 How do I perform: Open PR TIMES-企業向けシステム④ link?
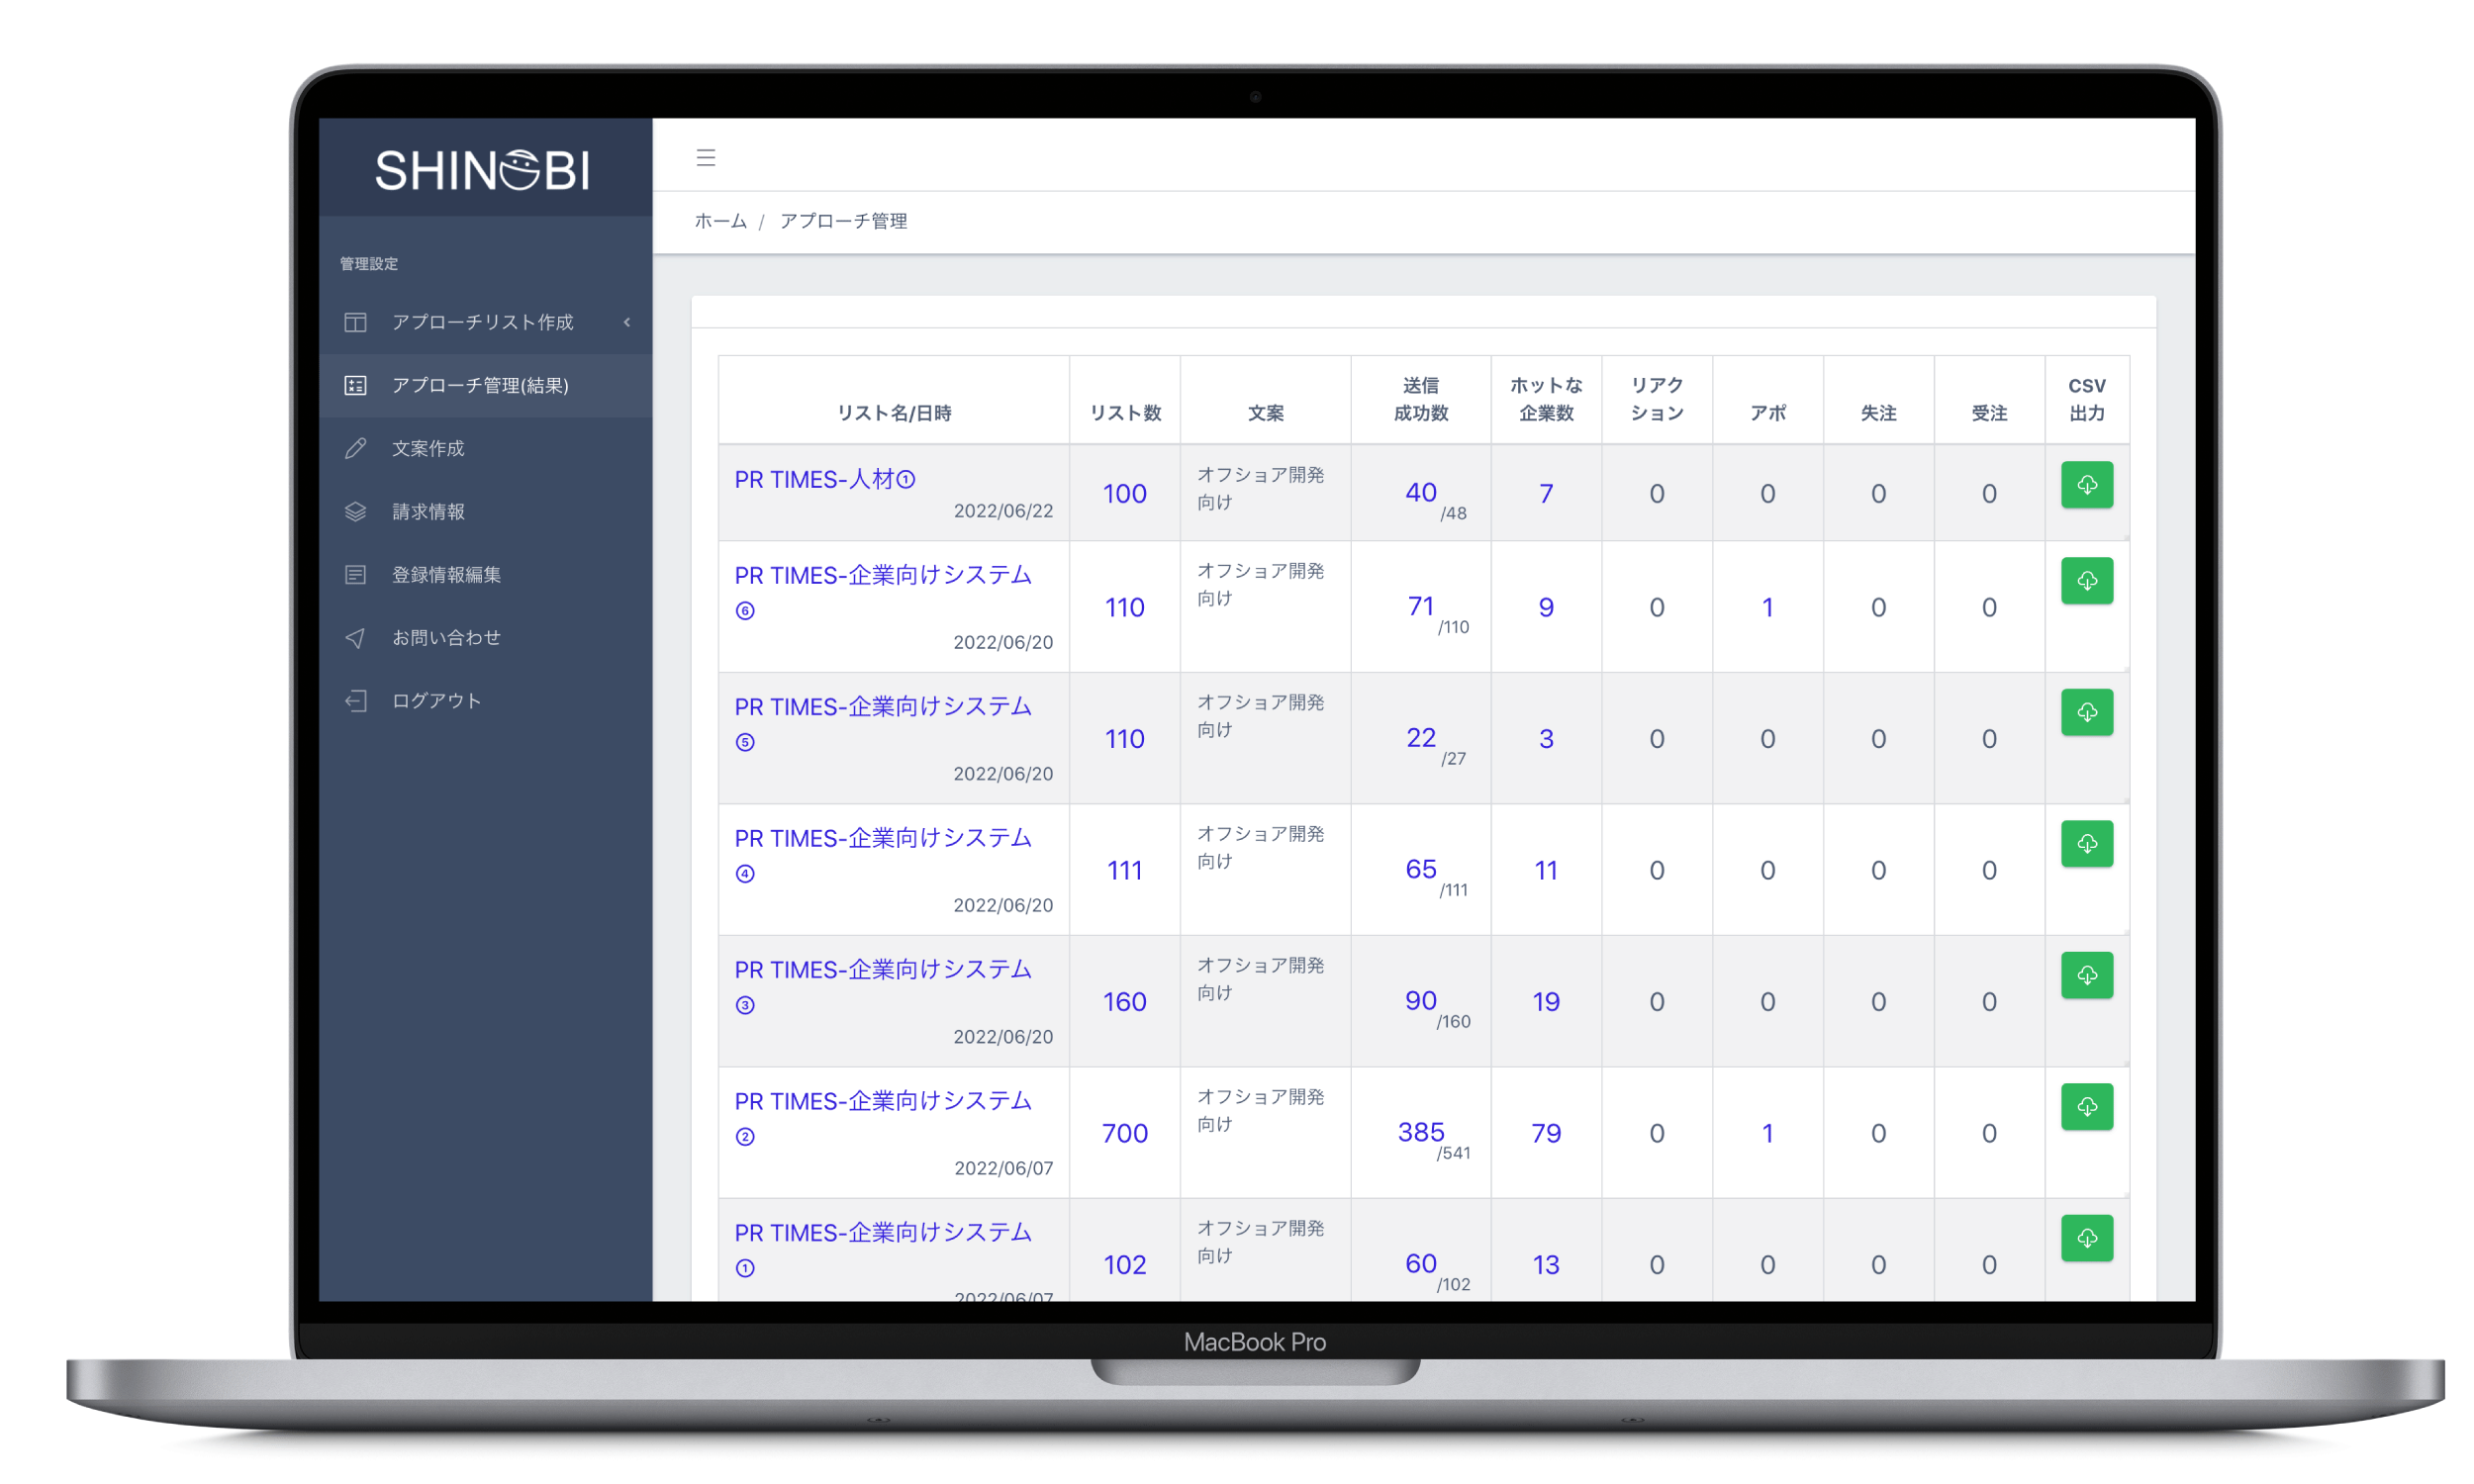pyautogui.click(x=882, y=854)
